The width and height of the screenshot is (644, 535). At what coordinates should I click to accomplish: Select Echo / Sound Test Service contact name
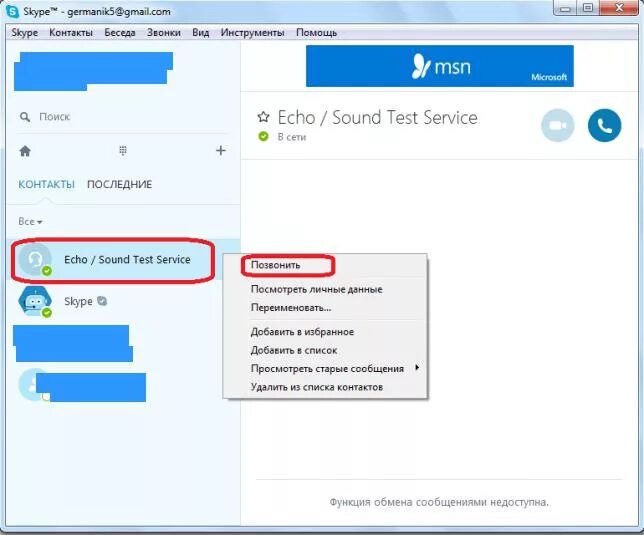[127, 259]
